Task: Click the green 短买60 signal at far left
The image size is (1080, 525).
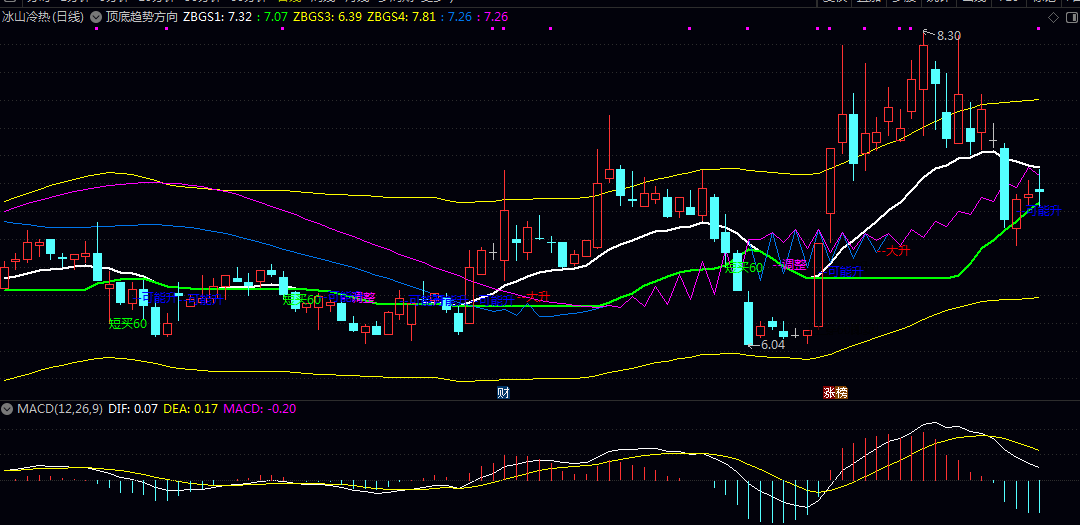Action: [127, 323]
